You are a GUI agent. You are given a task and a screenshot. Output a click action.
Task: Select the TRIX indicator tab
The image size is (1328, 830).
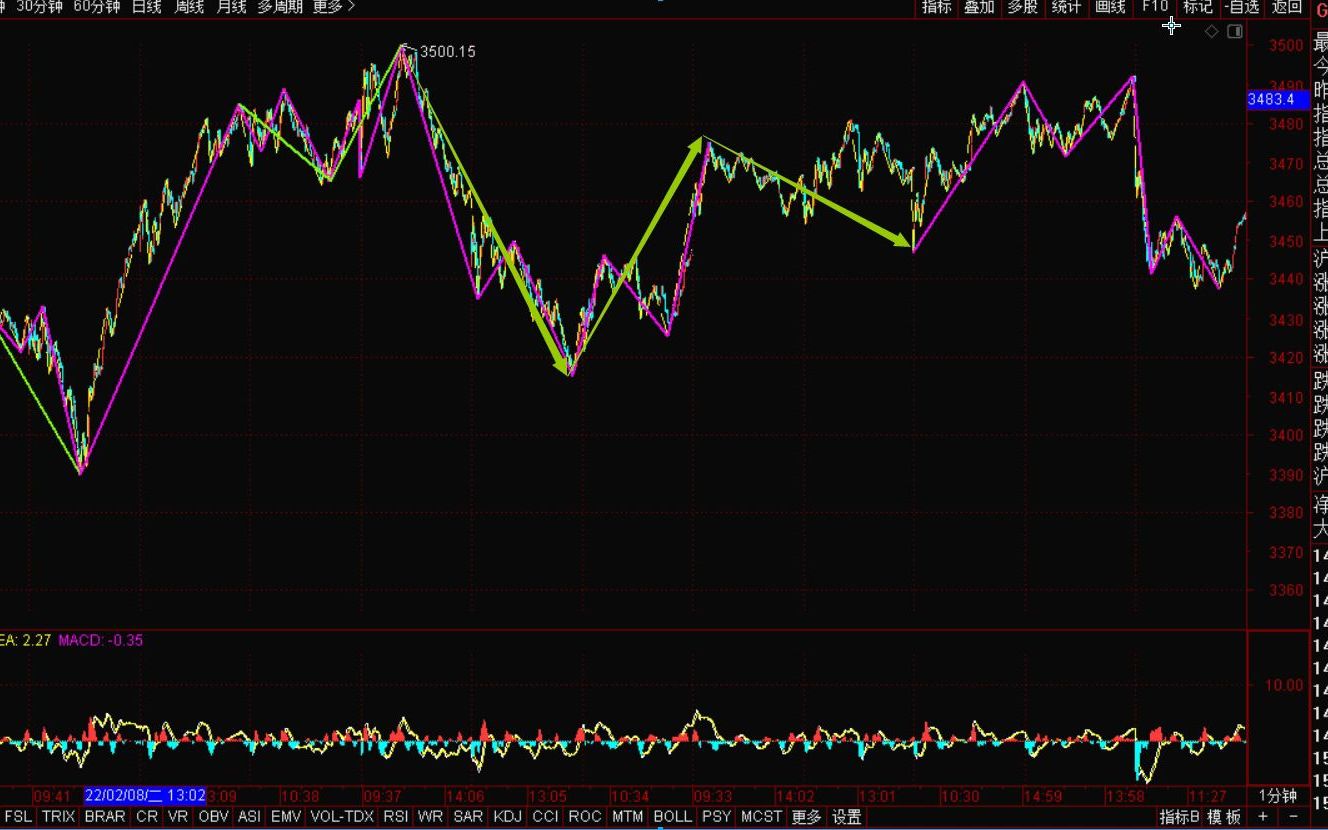tap(58, 817)
